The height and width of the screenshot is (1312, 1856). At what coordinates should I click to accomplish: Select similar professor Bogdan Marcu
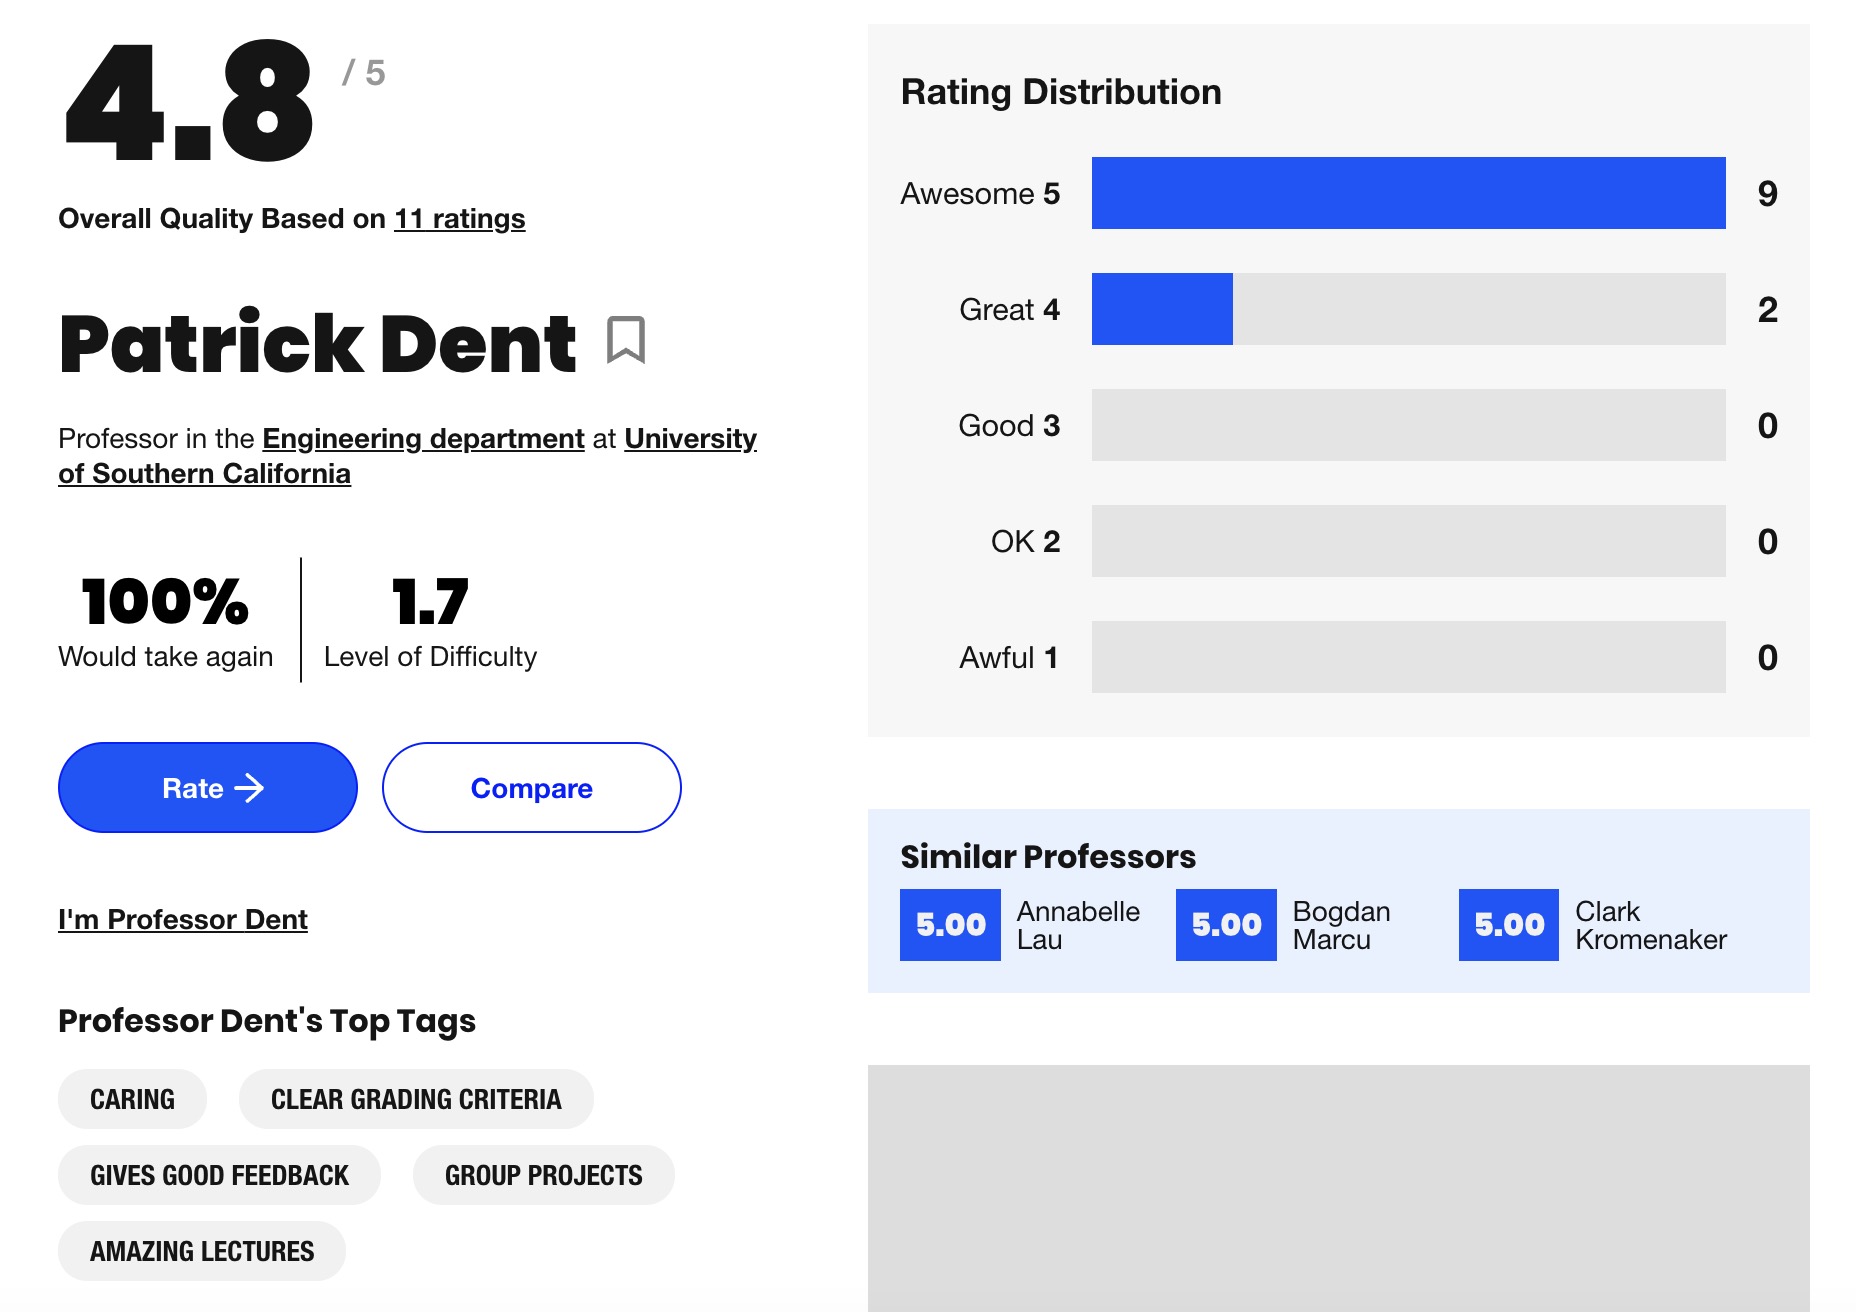click(x=1342, y=924)
